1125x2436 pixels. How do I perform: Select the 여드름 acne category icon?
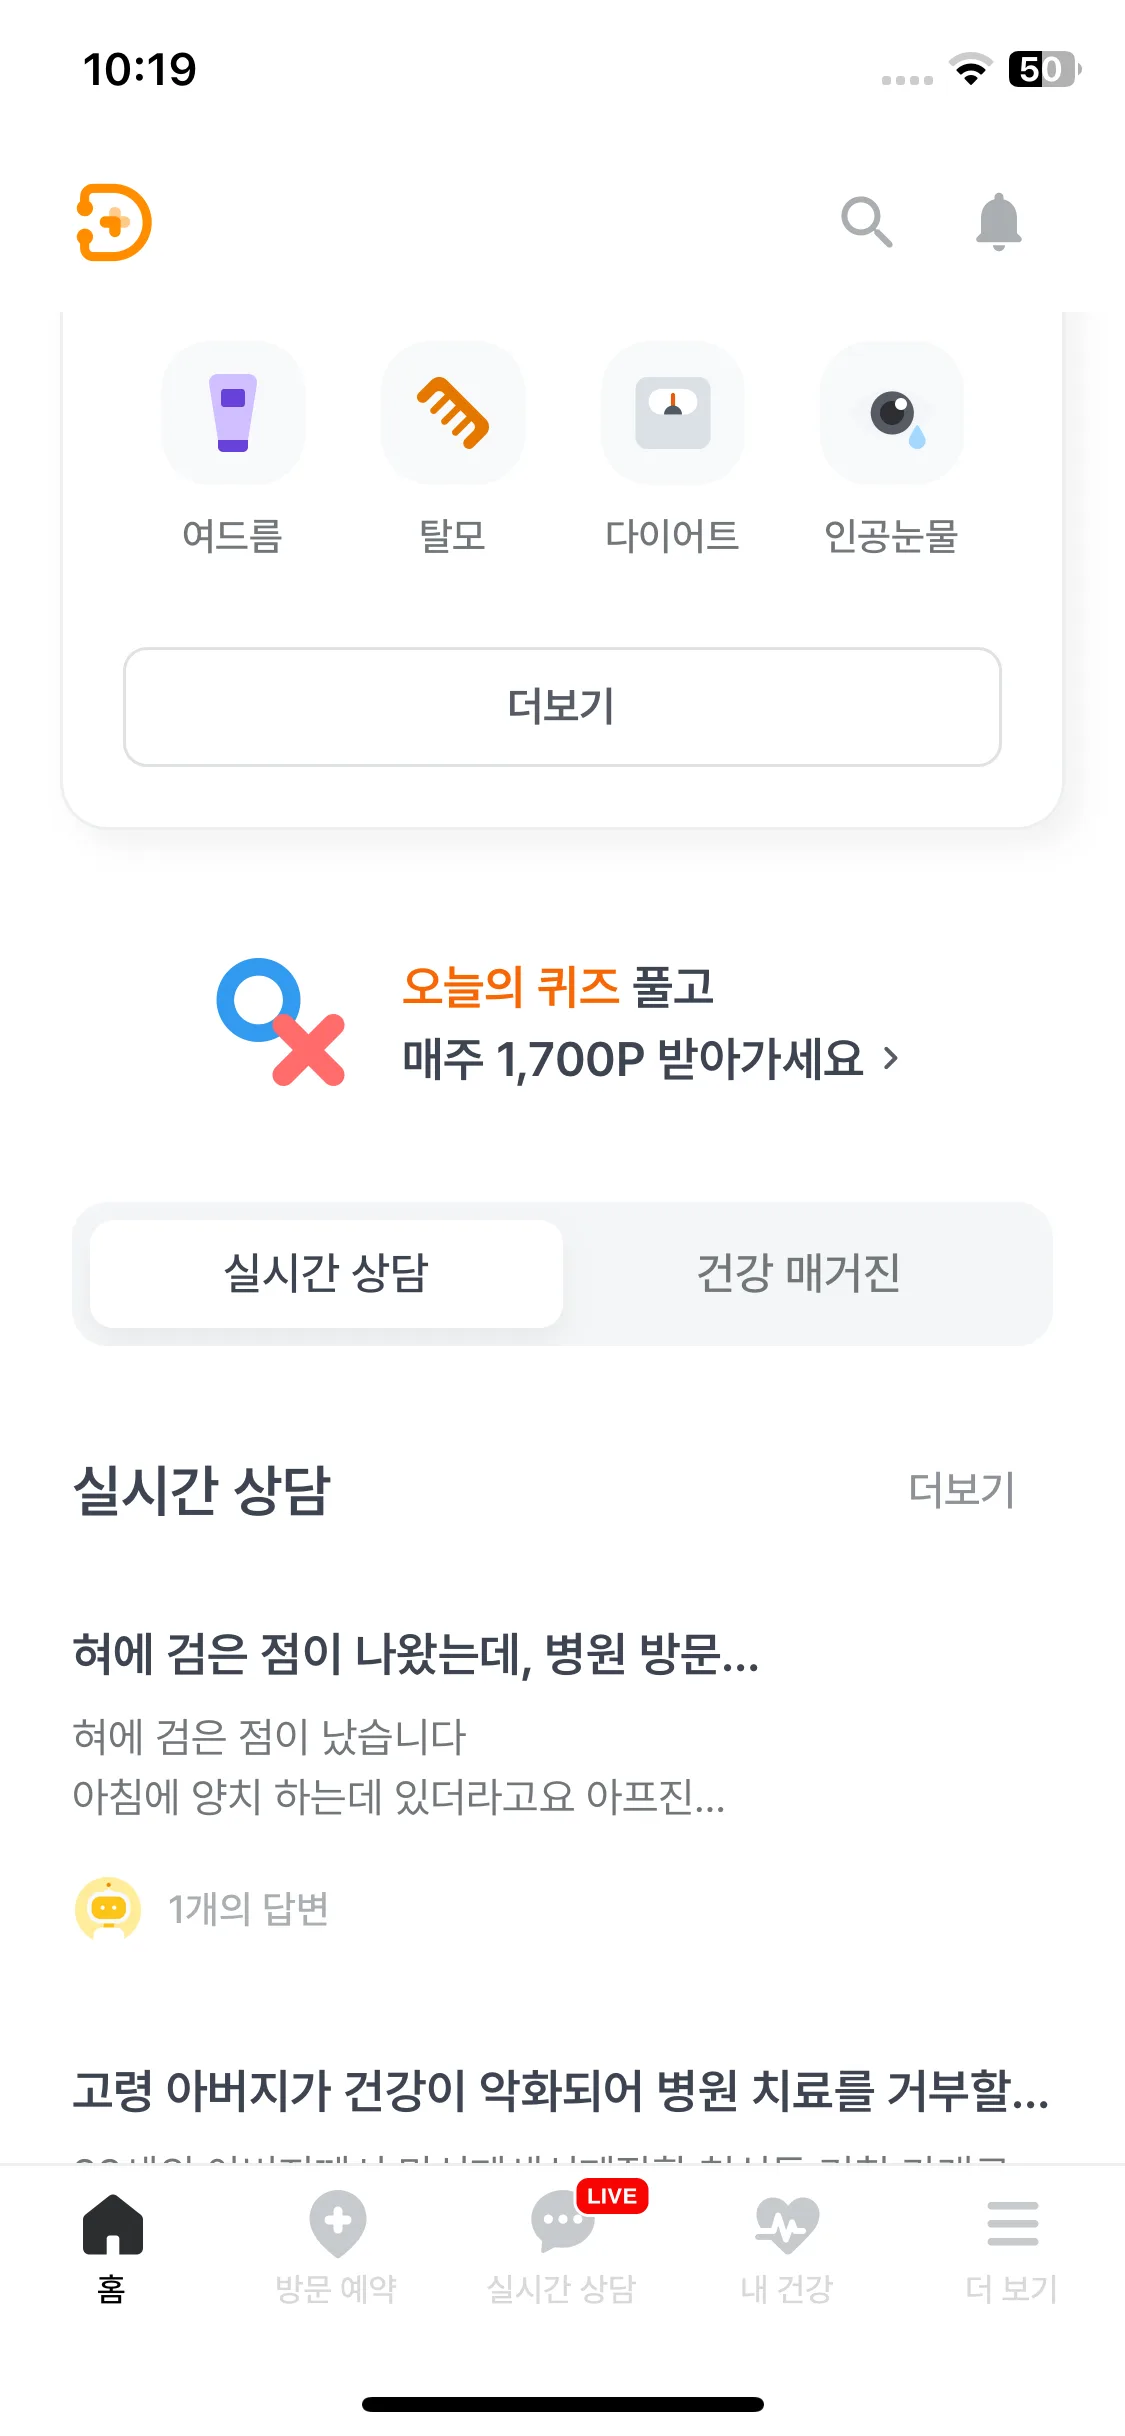[233, 413]
